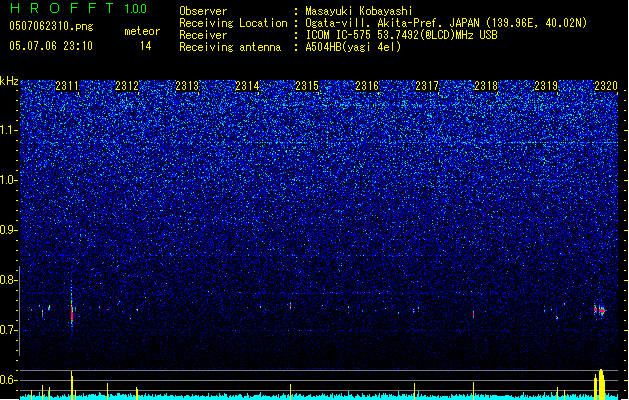Click the strong red meteor echo at 2311

(72, 314)
